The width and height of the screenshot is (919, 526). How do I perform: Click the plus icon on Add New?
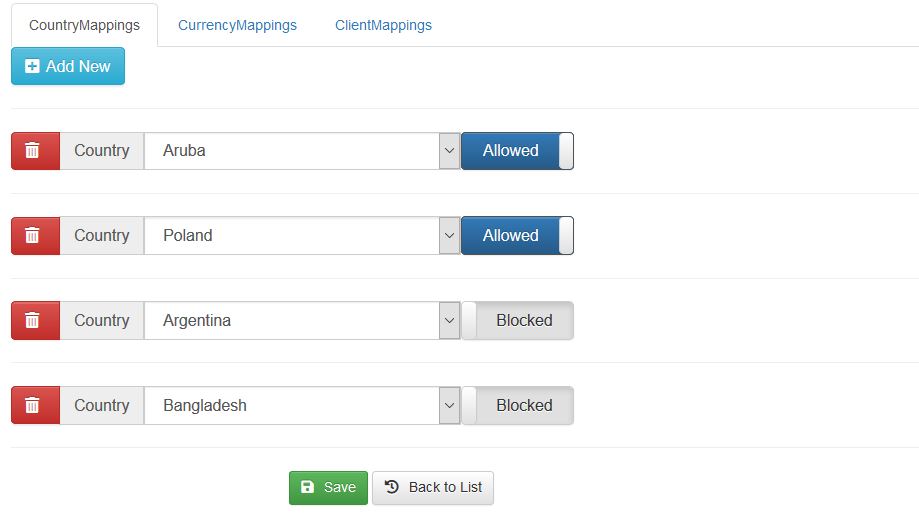coord(32,67)
